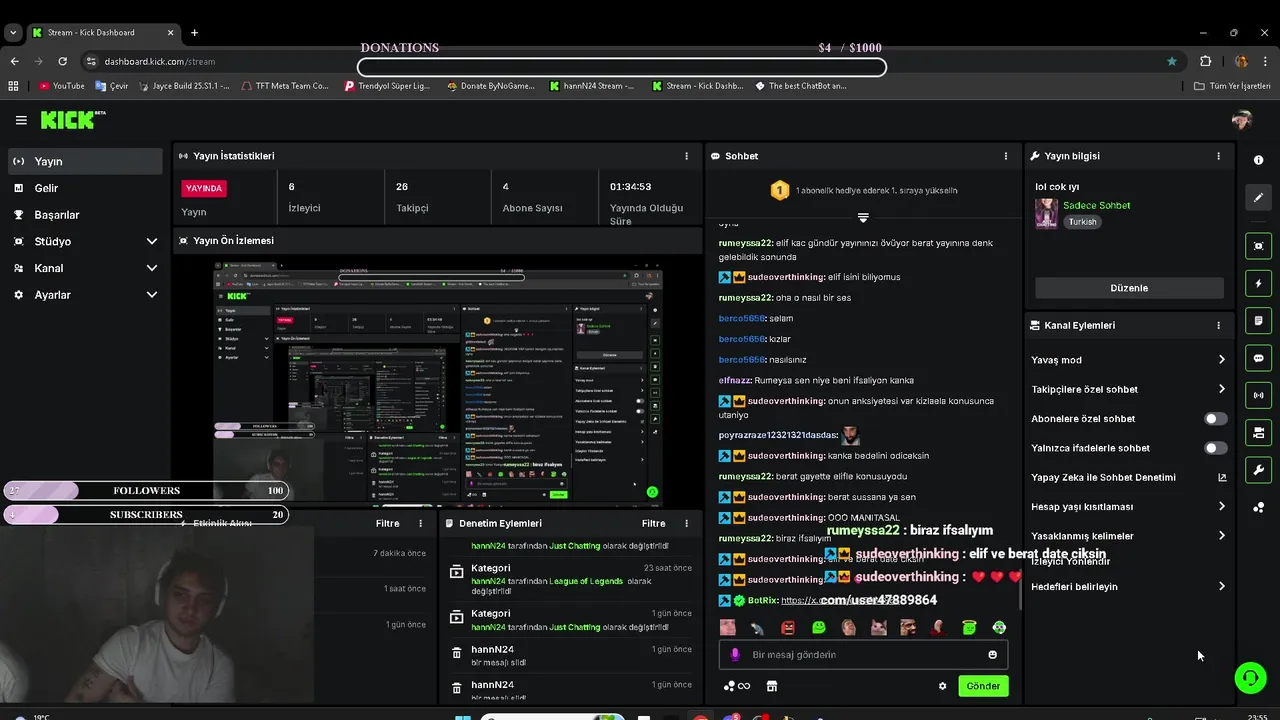Click the wrench icon in the right sidebar
The width and height of the screenshot is (1280, 720).
click(x=1258, y=470)
